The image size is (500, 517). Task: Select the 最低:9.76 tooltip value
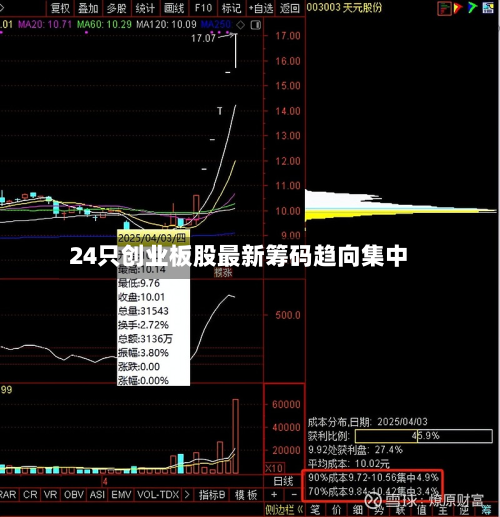(x=139, y=283)
